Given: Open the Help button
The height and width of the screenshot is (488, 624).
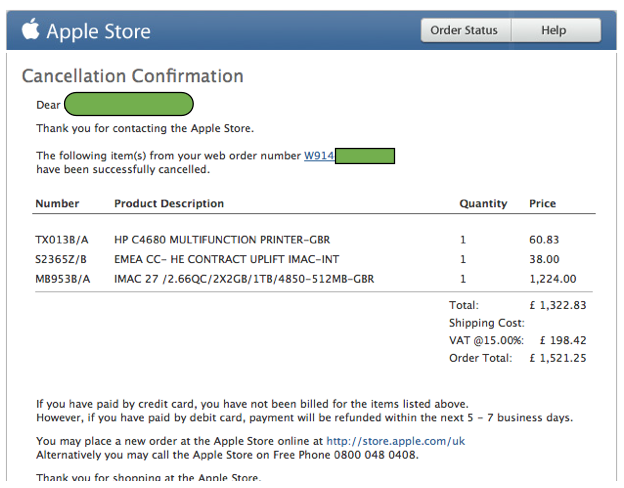Looking at the screenshot, I should pos(556,30).
